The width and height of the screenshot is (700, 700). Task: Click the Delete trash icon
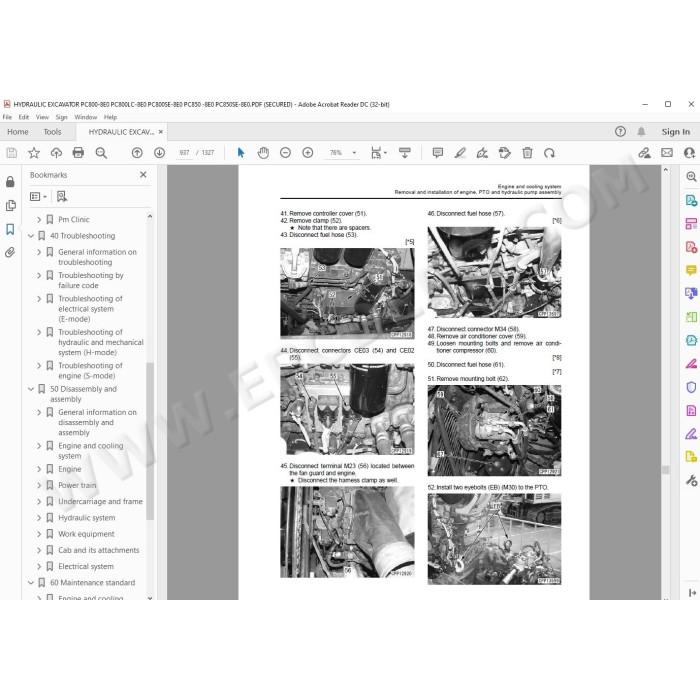[x=527, y=153]
